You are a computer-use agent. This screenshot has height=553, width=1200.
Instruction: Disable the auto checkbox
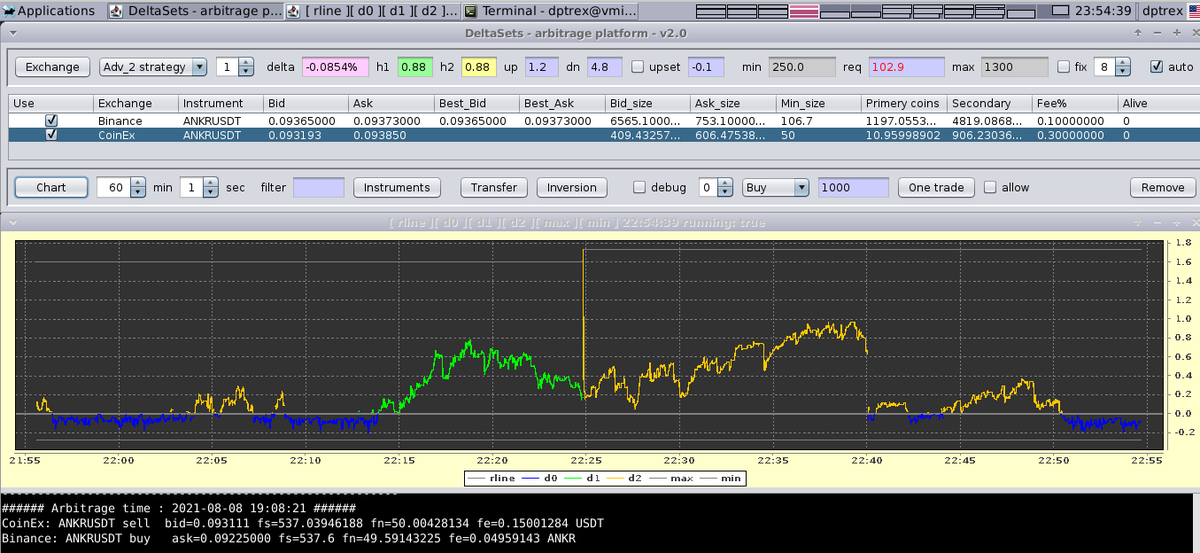coord(1158,67)
